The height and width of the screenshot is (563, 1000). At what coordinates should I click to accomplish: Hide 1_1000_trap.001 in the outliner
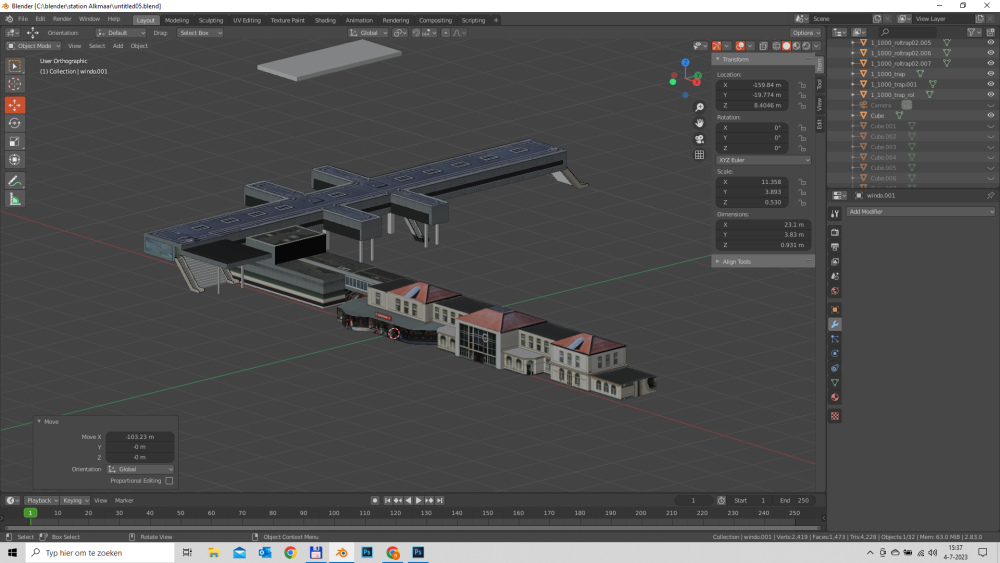pos(990,84)
